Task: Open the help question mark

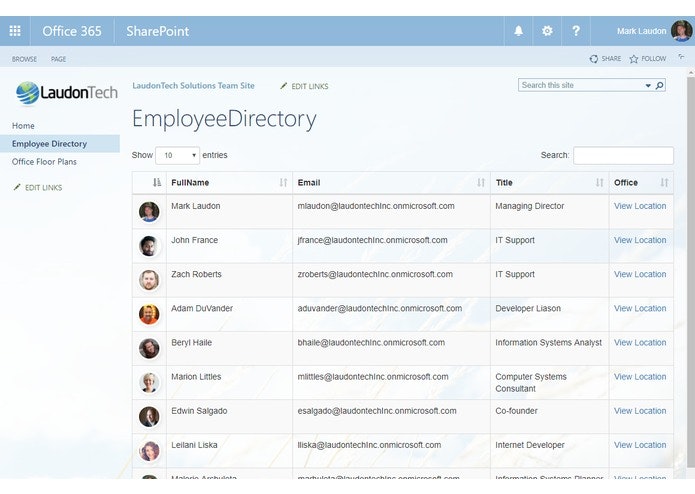Action: point(576,31)
